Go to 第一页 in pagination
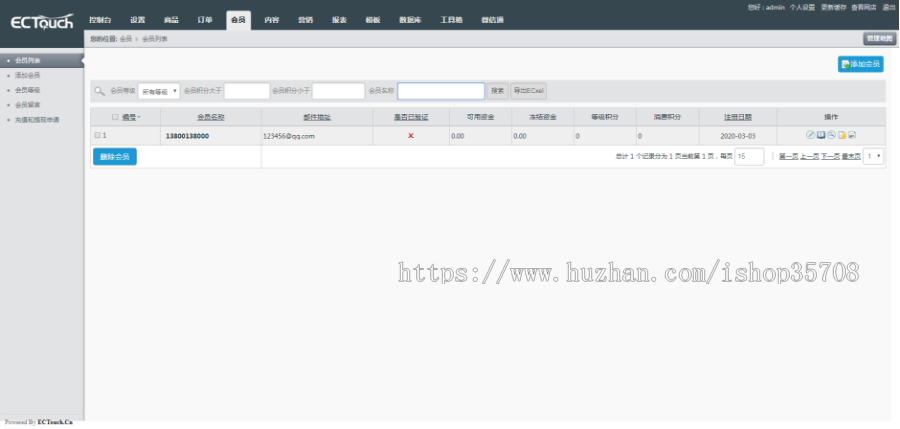Image resolution: width=900 pixels, height=429 pixels. tap(788, 156)
